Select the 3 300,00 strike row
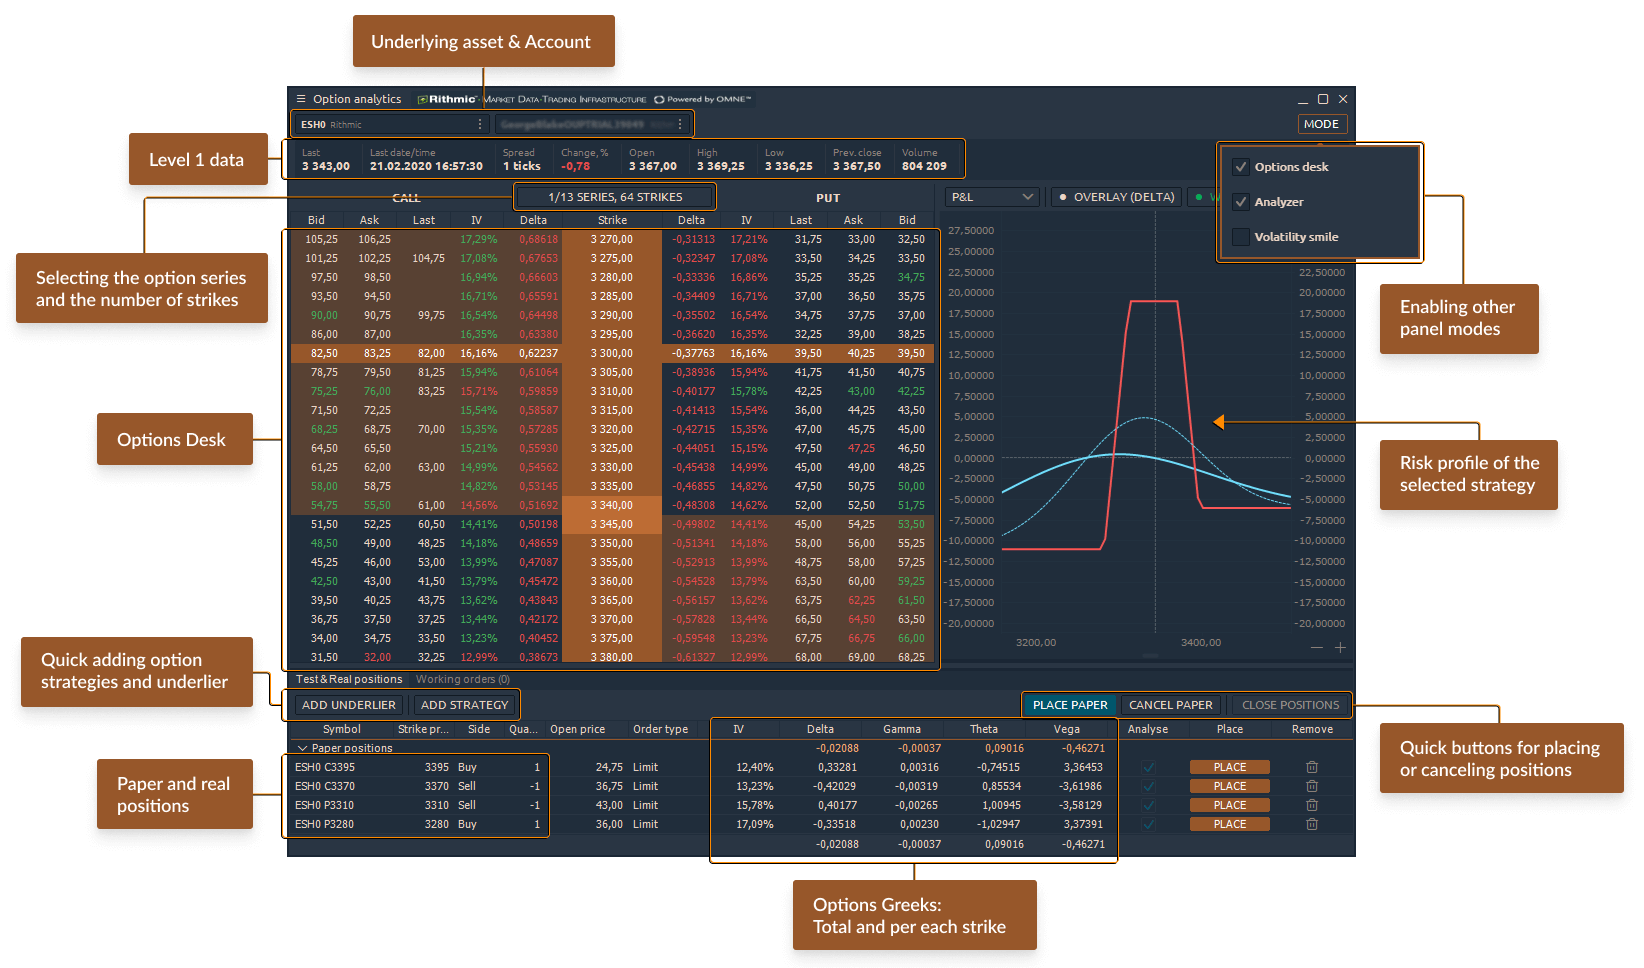This screenshot has width=1644, height=968. click(611, 353)
